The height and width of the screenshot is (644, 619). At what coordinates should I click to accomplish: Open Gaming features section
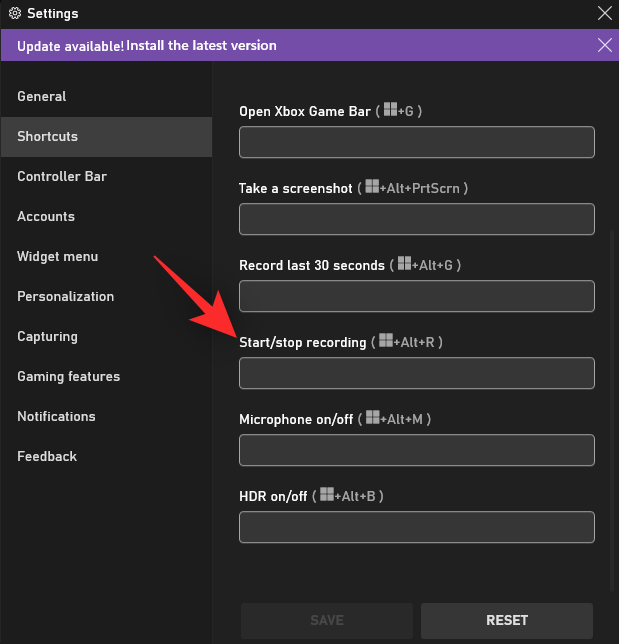(68, 376)
